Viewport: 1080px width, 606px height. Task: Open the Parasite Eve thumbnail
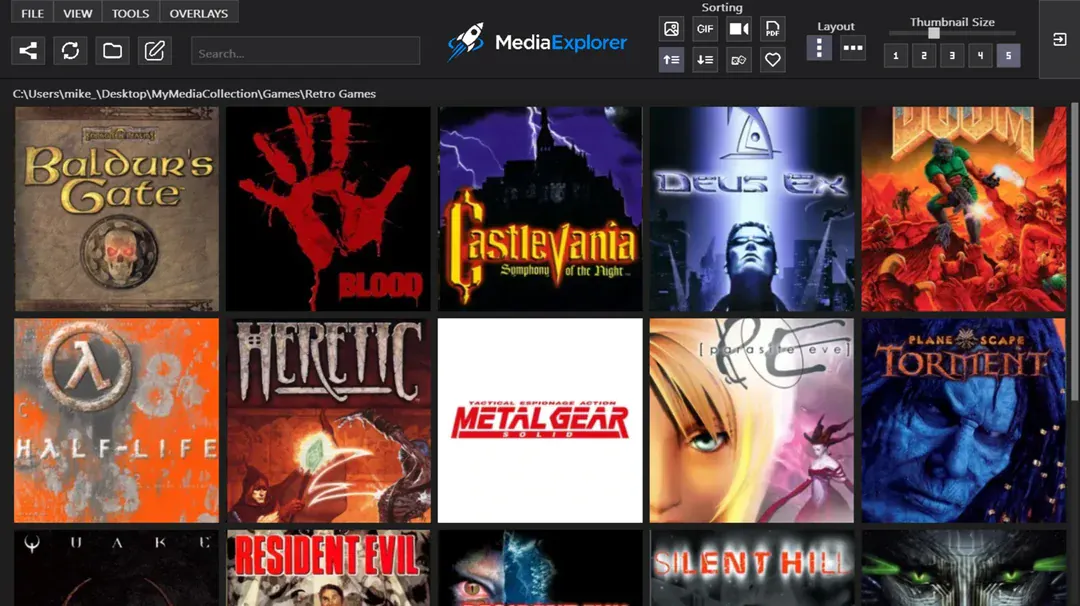(x=751, y=420)
